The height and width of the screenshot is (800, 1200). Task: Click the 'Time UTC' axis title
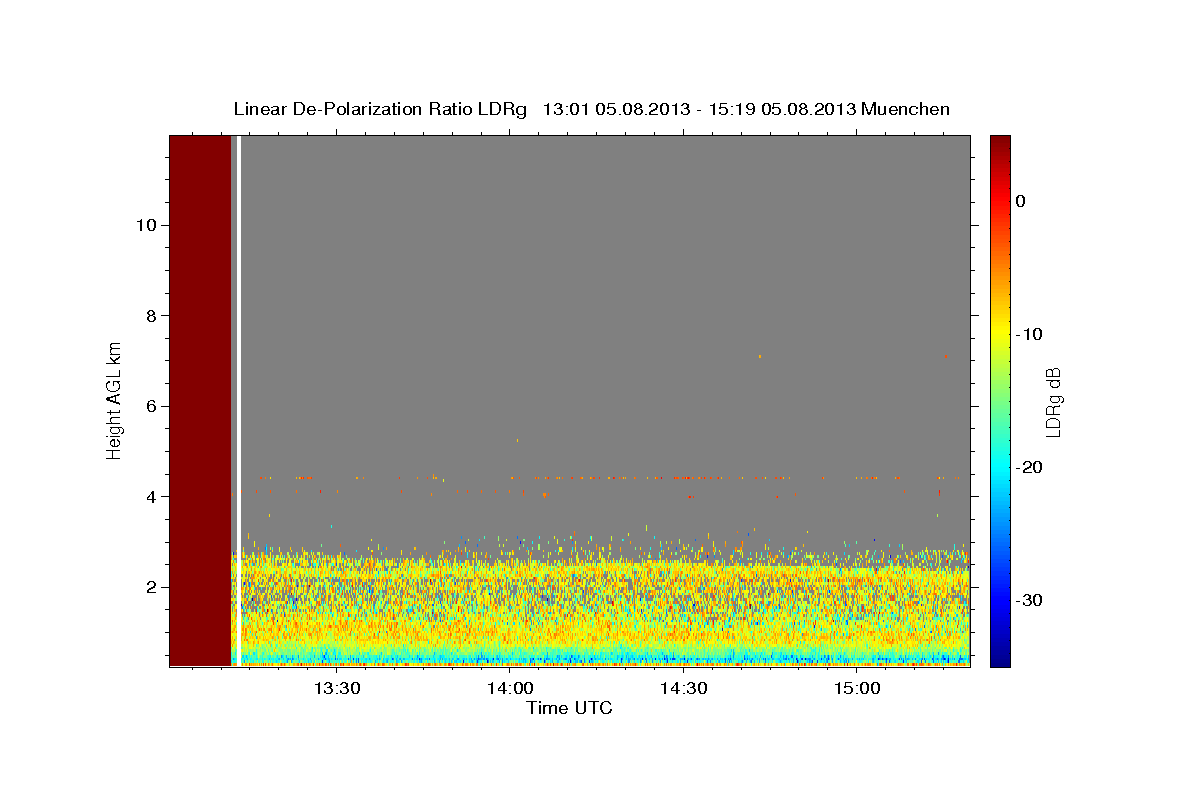569,708
